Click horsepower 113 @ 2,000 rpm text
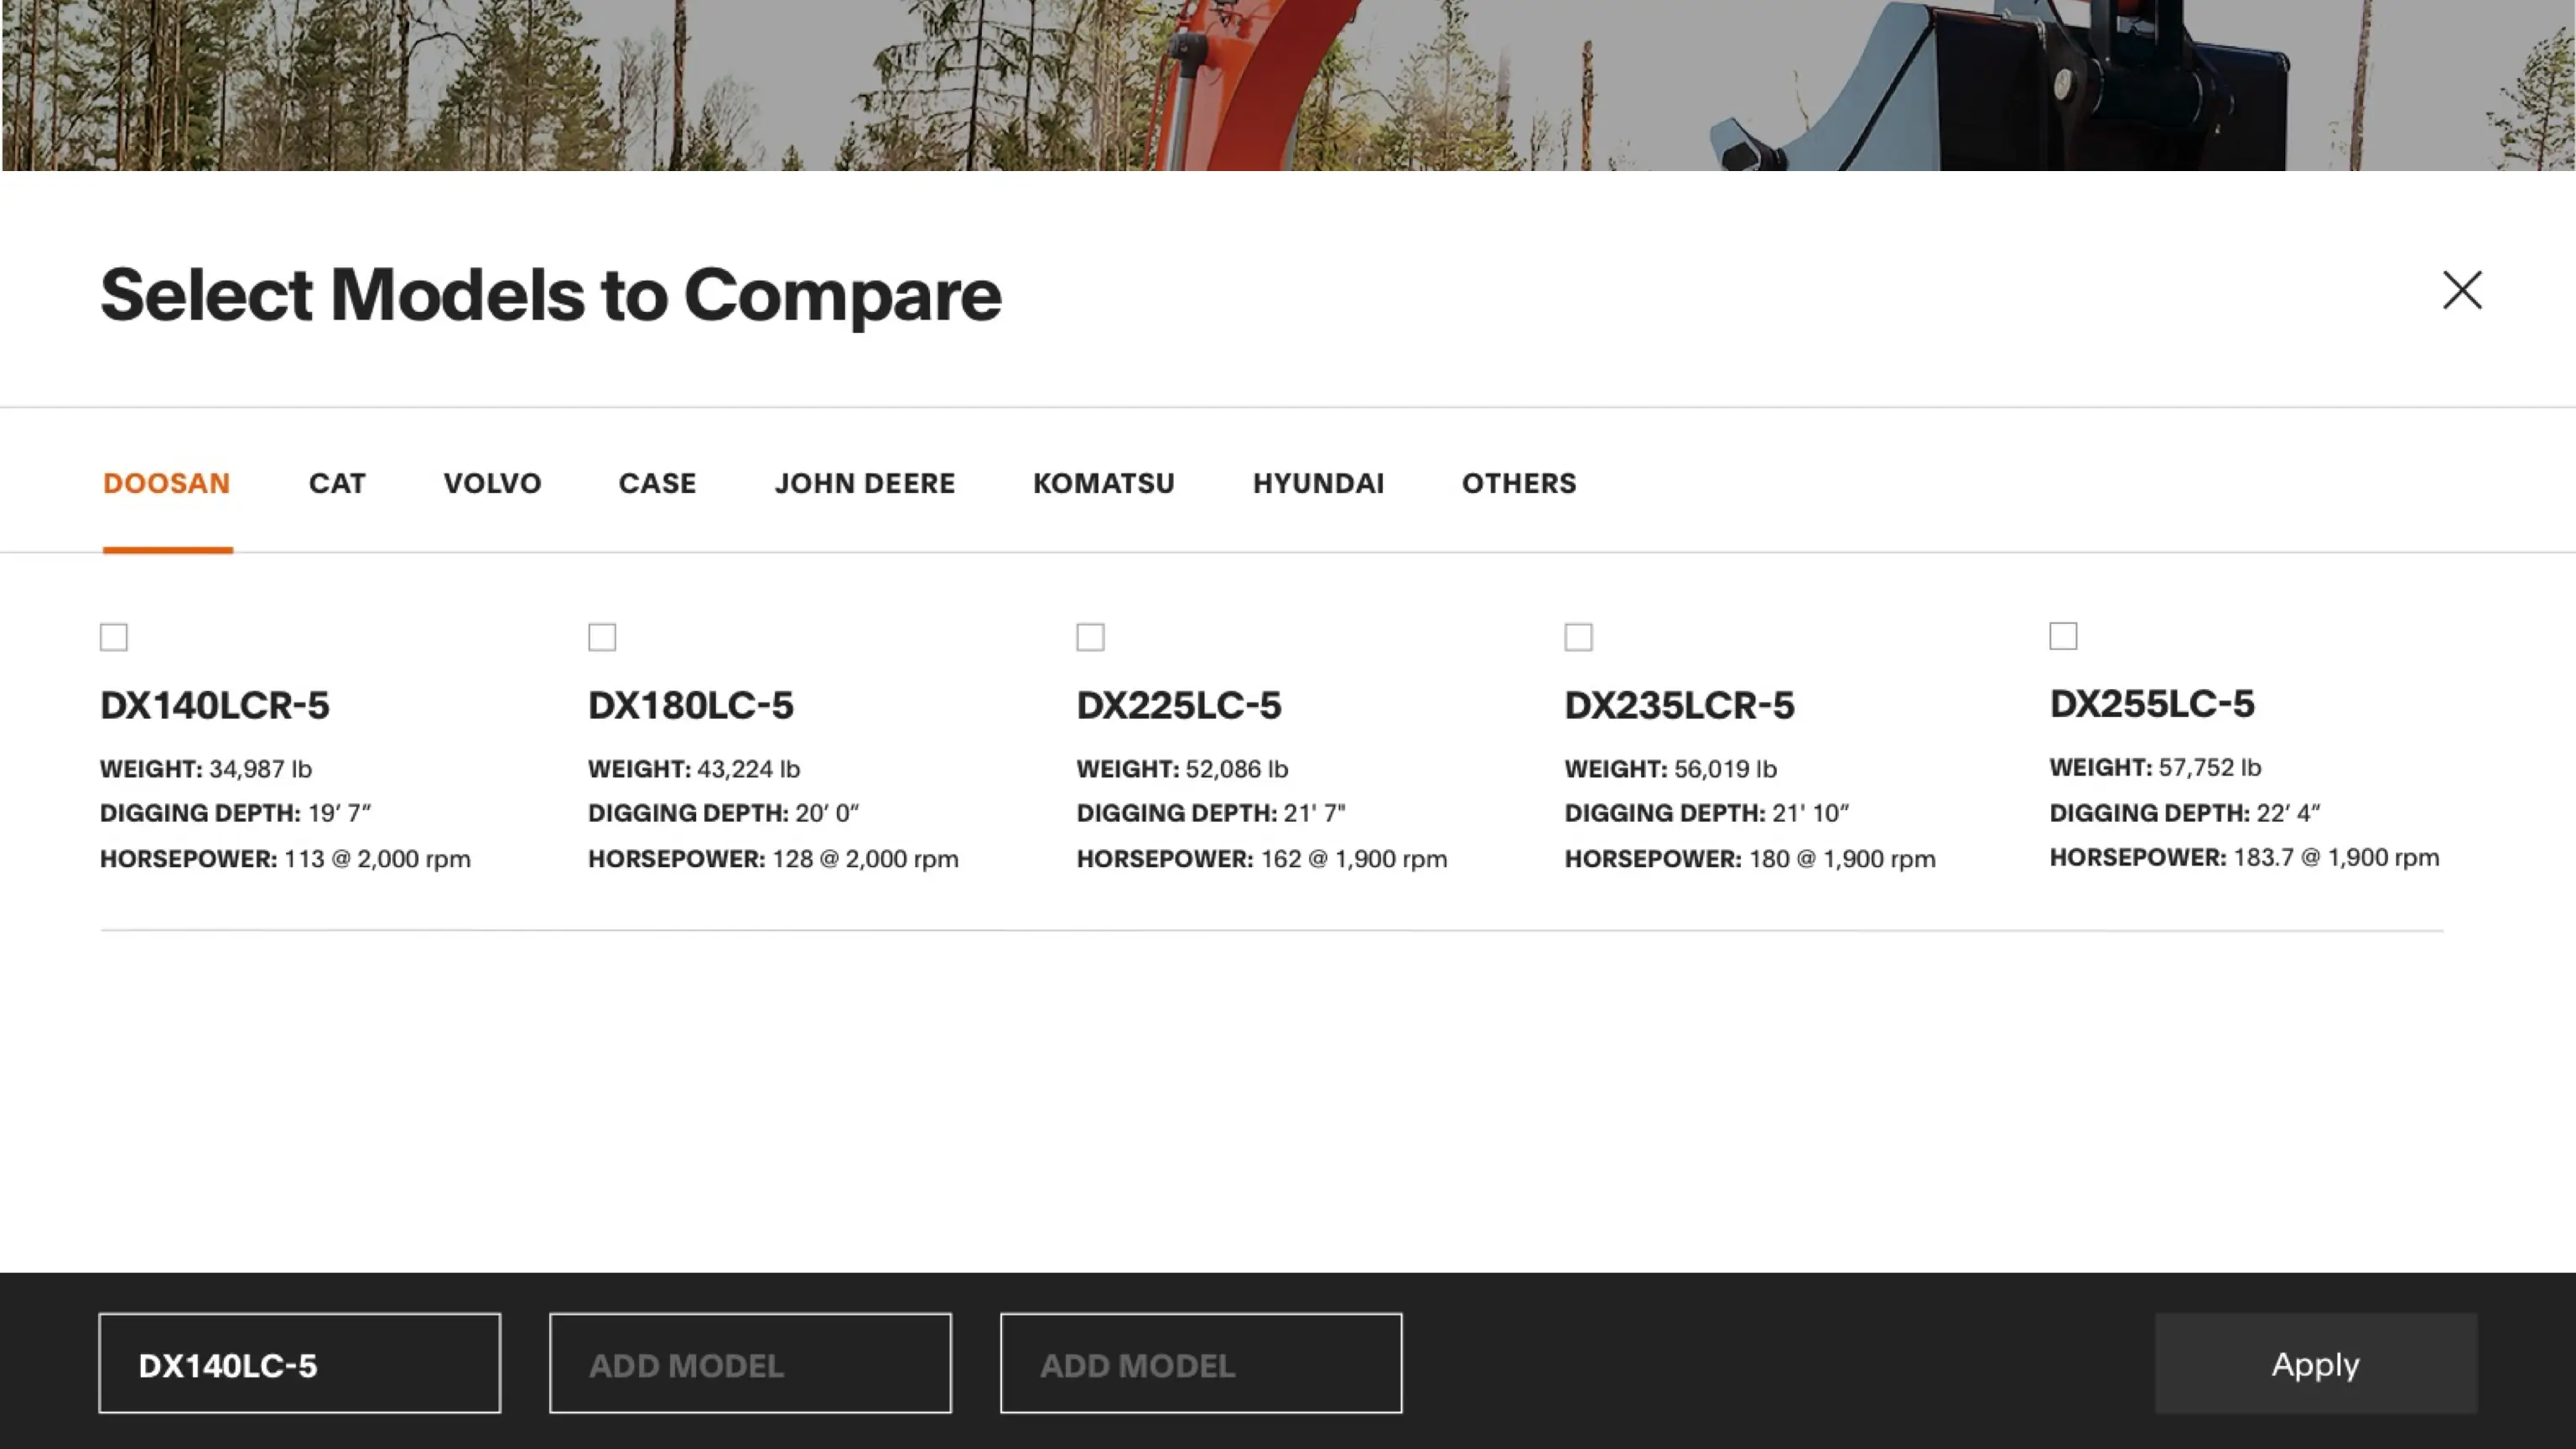The height and width of the screenshot is (1449, 2576). (x=377, y=859)
